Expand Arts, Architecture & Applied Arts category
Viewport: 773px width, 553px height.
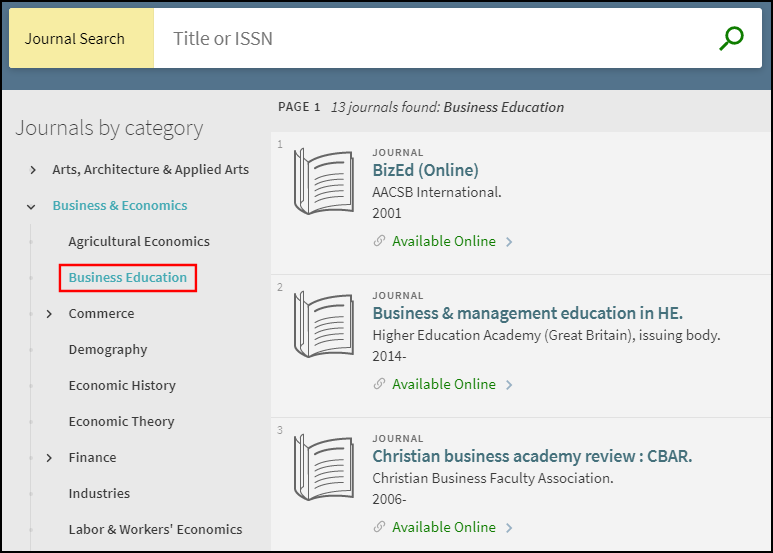[33, 170]
